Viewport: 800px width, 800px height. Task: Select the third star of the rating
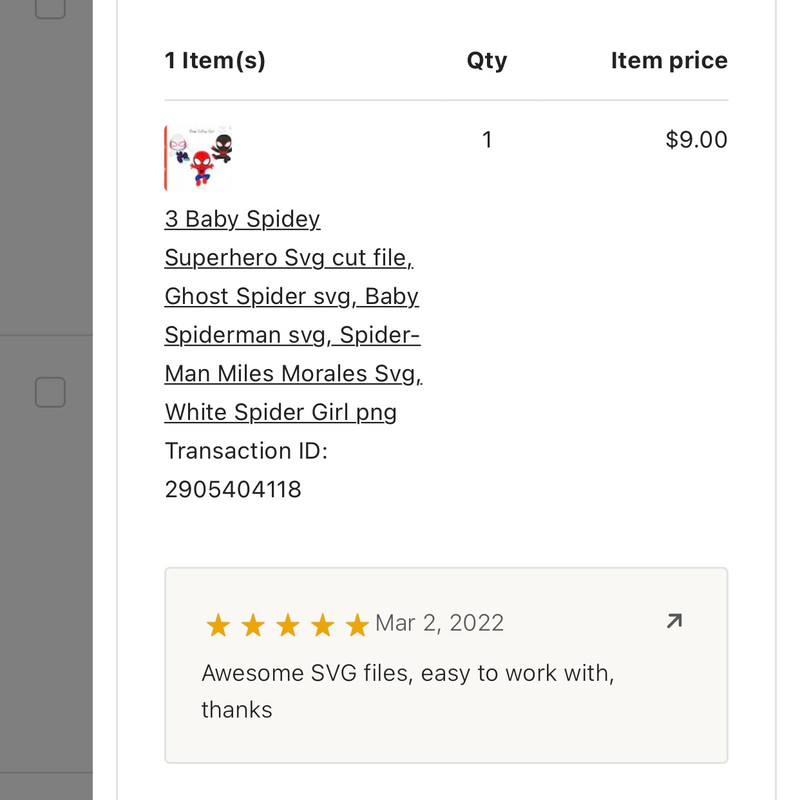287,625
